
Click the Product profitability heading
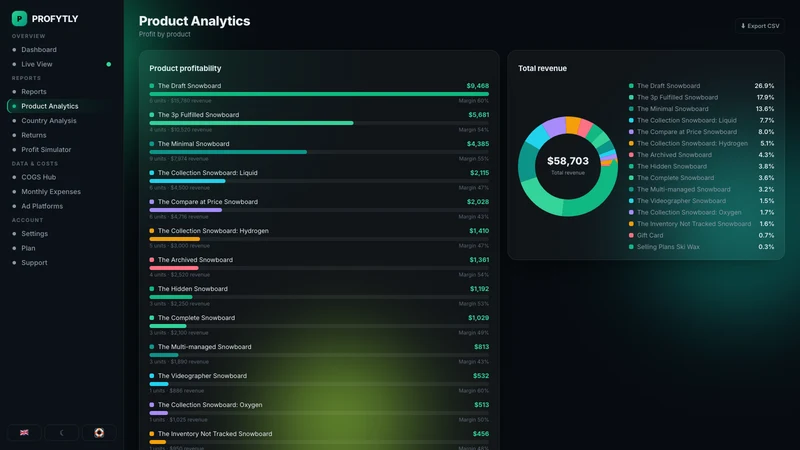pyautogui.click(x=185, y=68)
